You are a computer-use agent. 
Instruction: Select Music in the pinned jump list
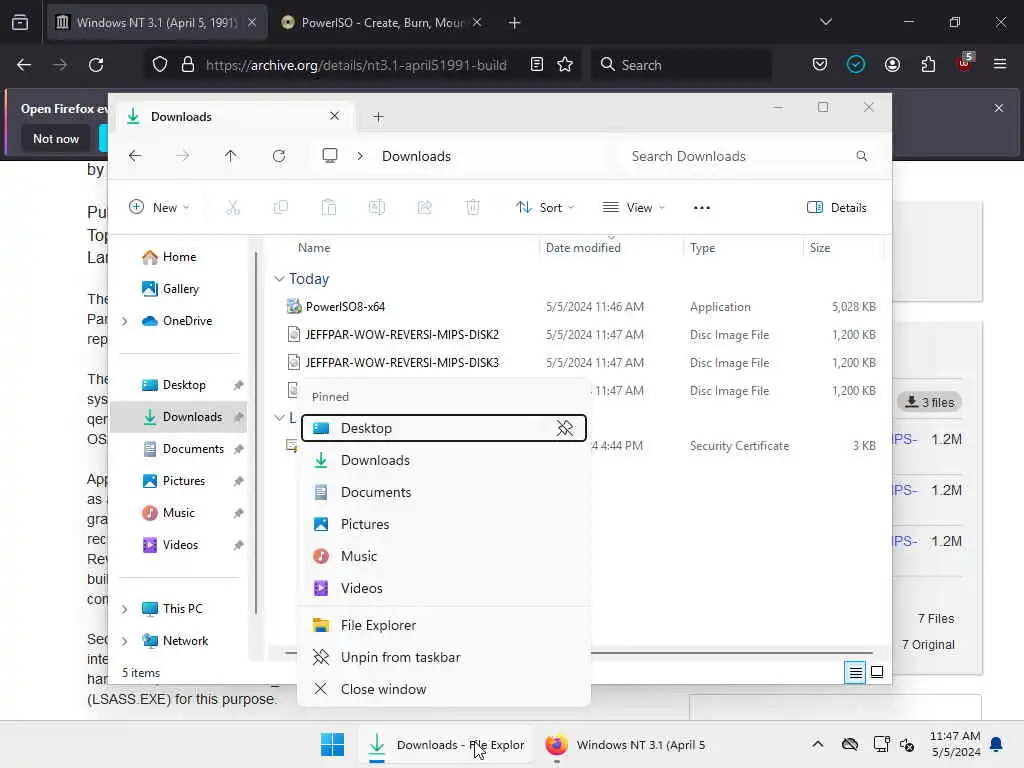(444, 556)
